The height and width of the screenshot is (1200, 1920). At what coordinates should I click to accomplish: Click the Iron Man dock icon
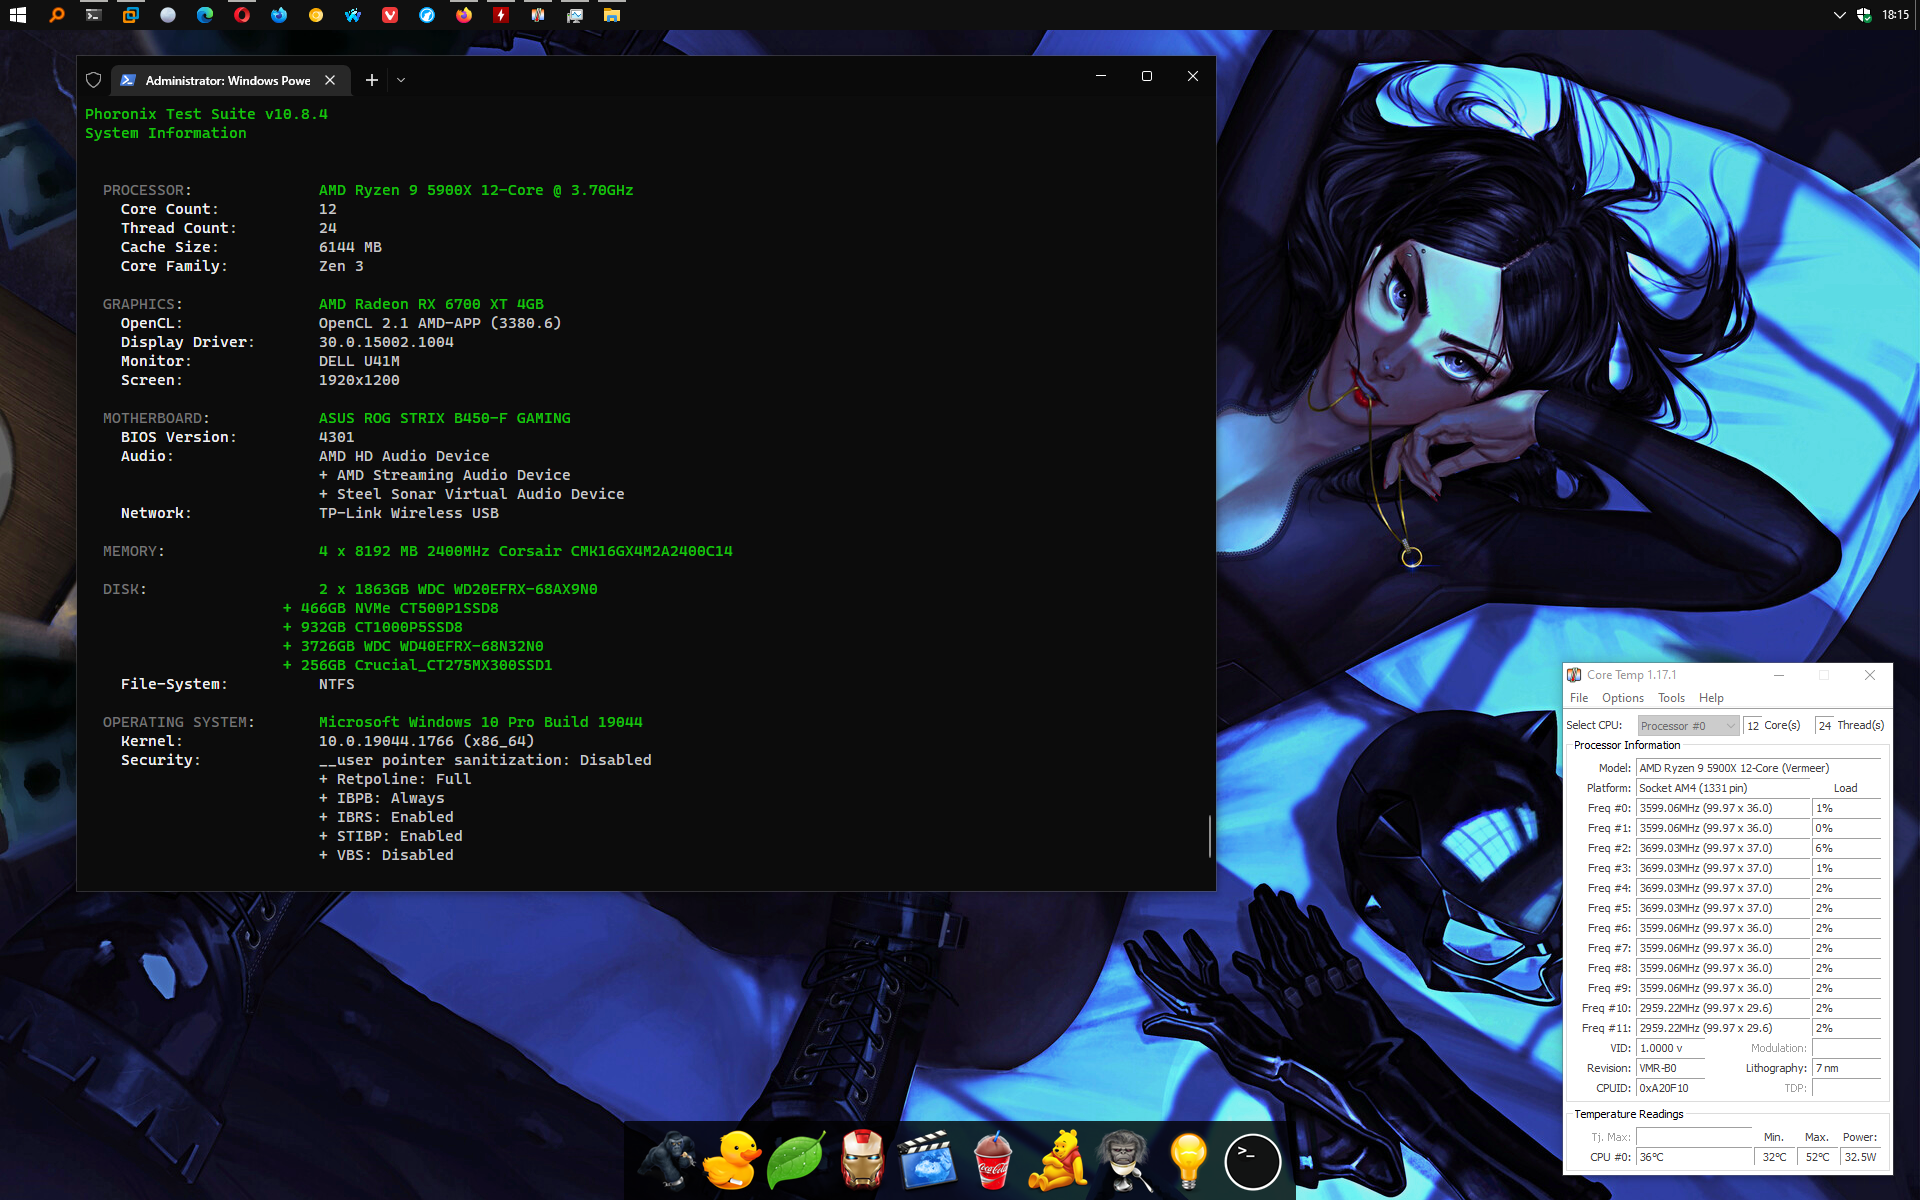pyautogui.click(x=862, y=1160)
